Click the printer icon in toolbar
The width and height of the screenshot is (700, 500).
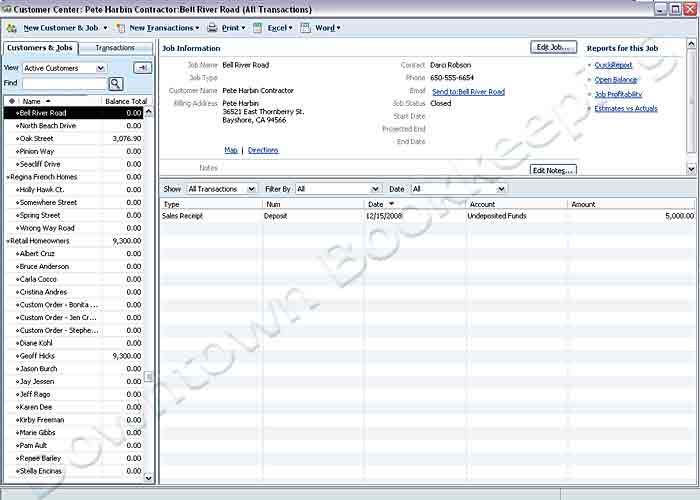[x=212, y=28]
